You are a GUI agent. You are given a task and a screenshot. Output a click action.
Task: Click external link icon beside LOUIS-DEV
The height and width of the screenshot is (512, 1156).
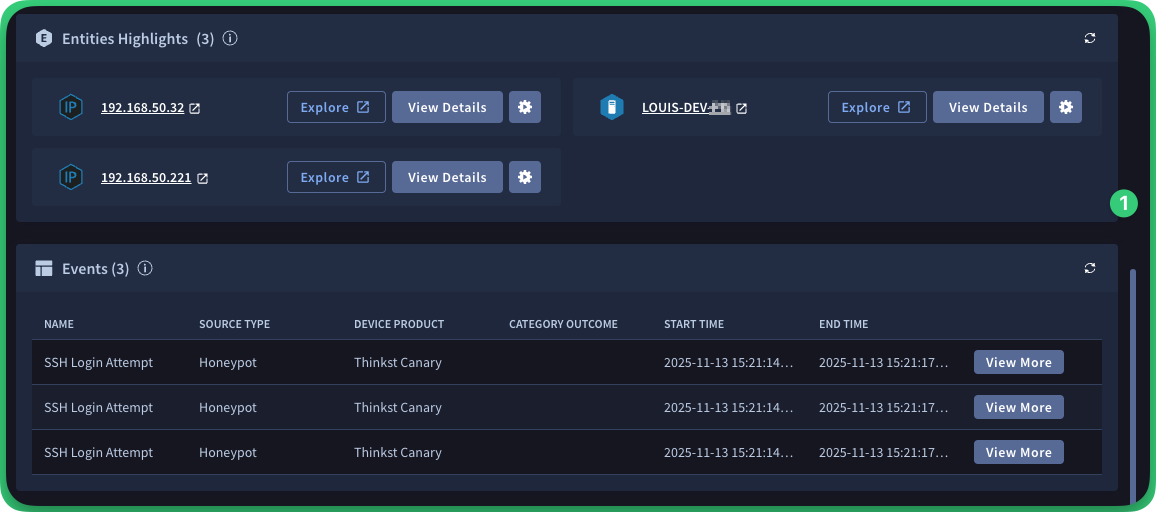742,108
